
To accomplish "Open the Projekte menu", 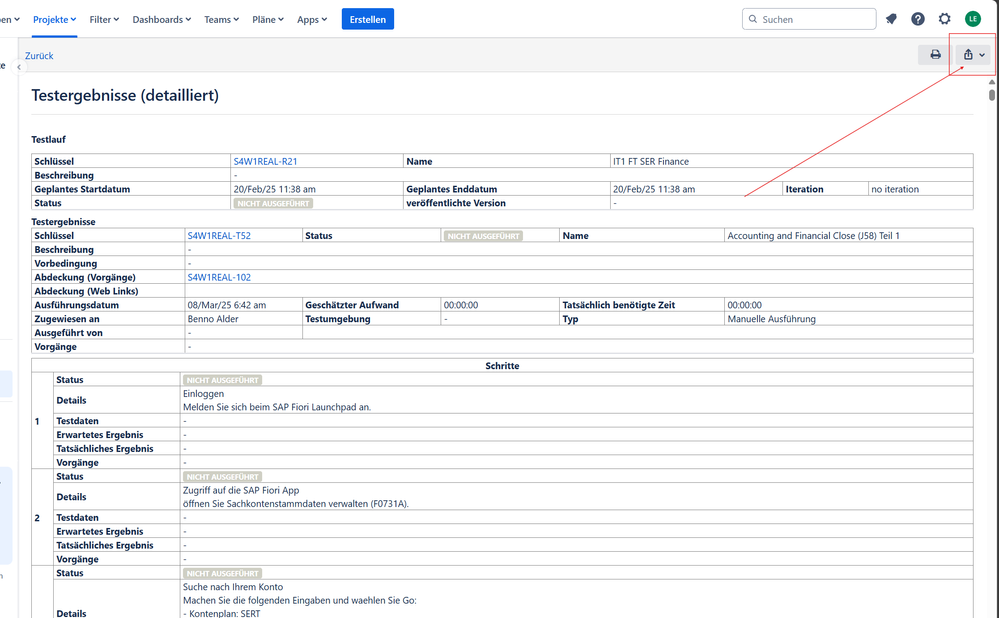I will click(x=55, y=19).
